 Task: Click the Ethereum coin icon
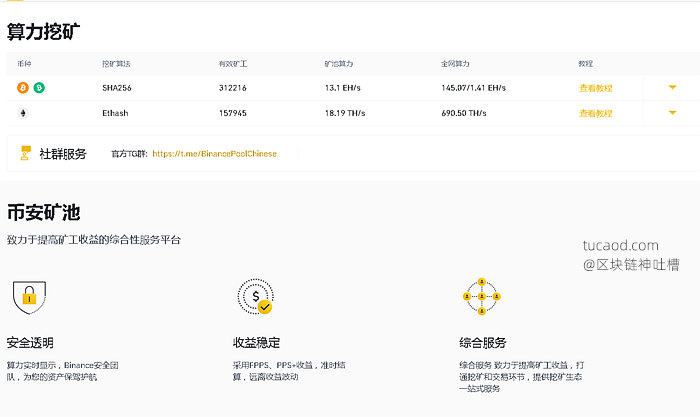pos(23,113)
